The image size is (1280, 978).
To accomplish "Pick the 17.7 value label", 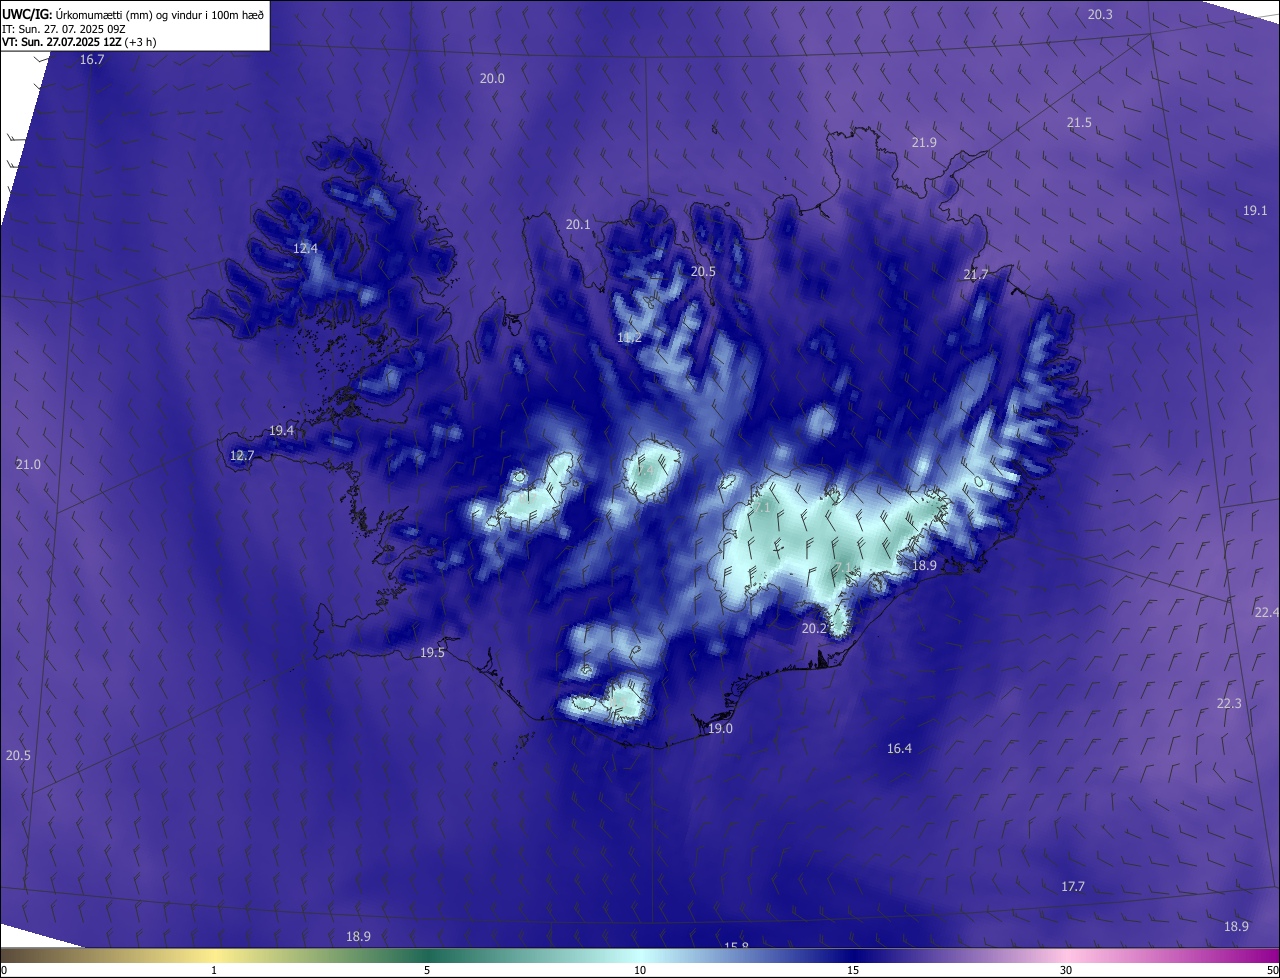I will [x=1072, y=887].
